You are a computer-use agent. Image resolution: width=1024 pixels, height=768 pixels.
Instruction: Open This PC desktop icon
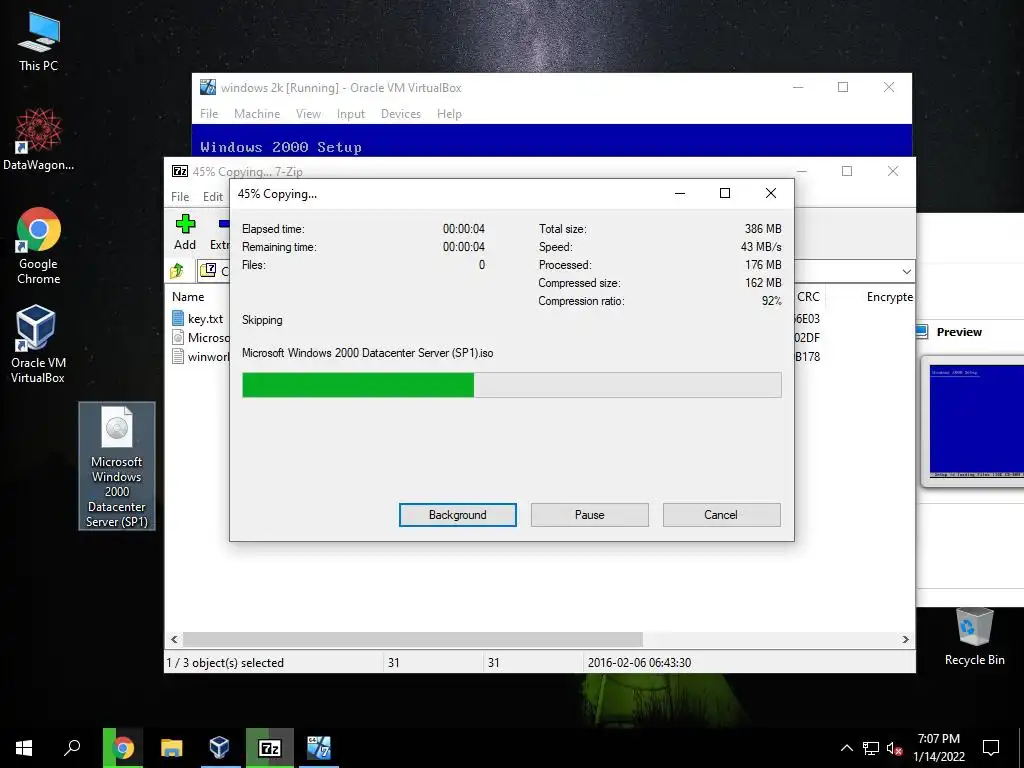click(x=39, y=42)
